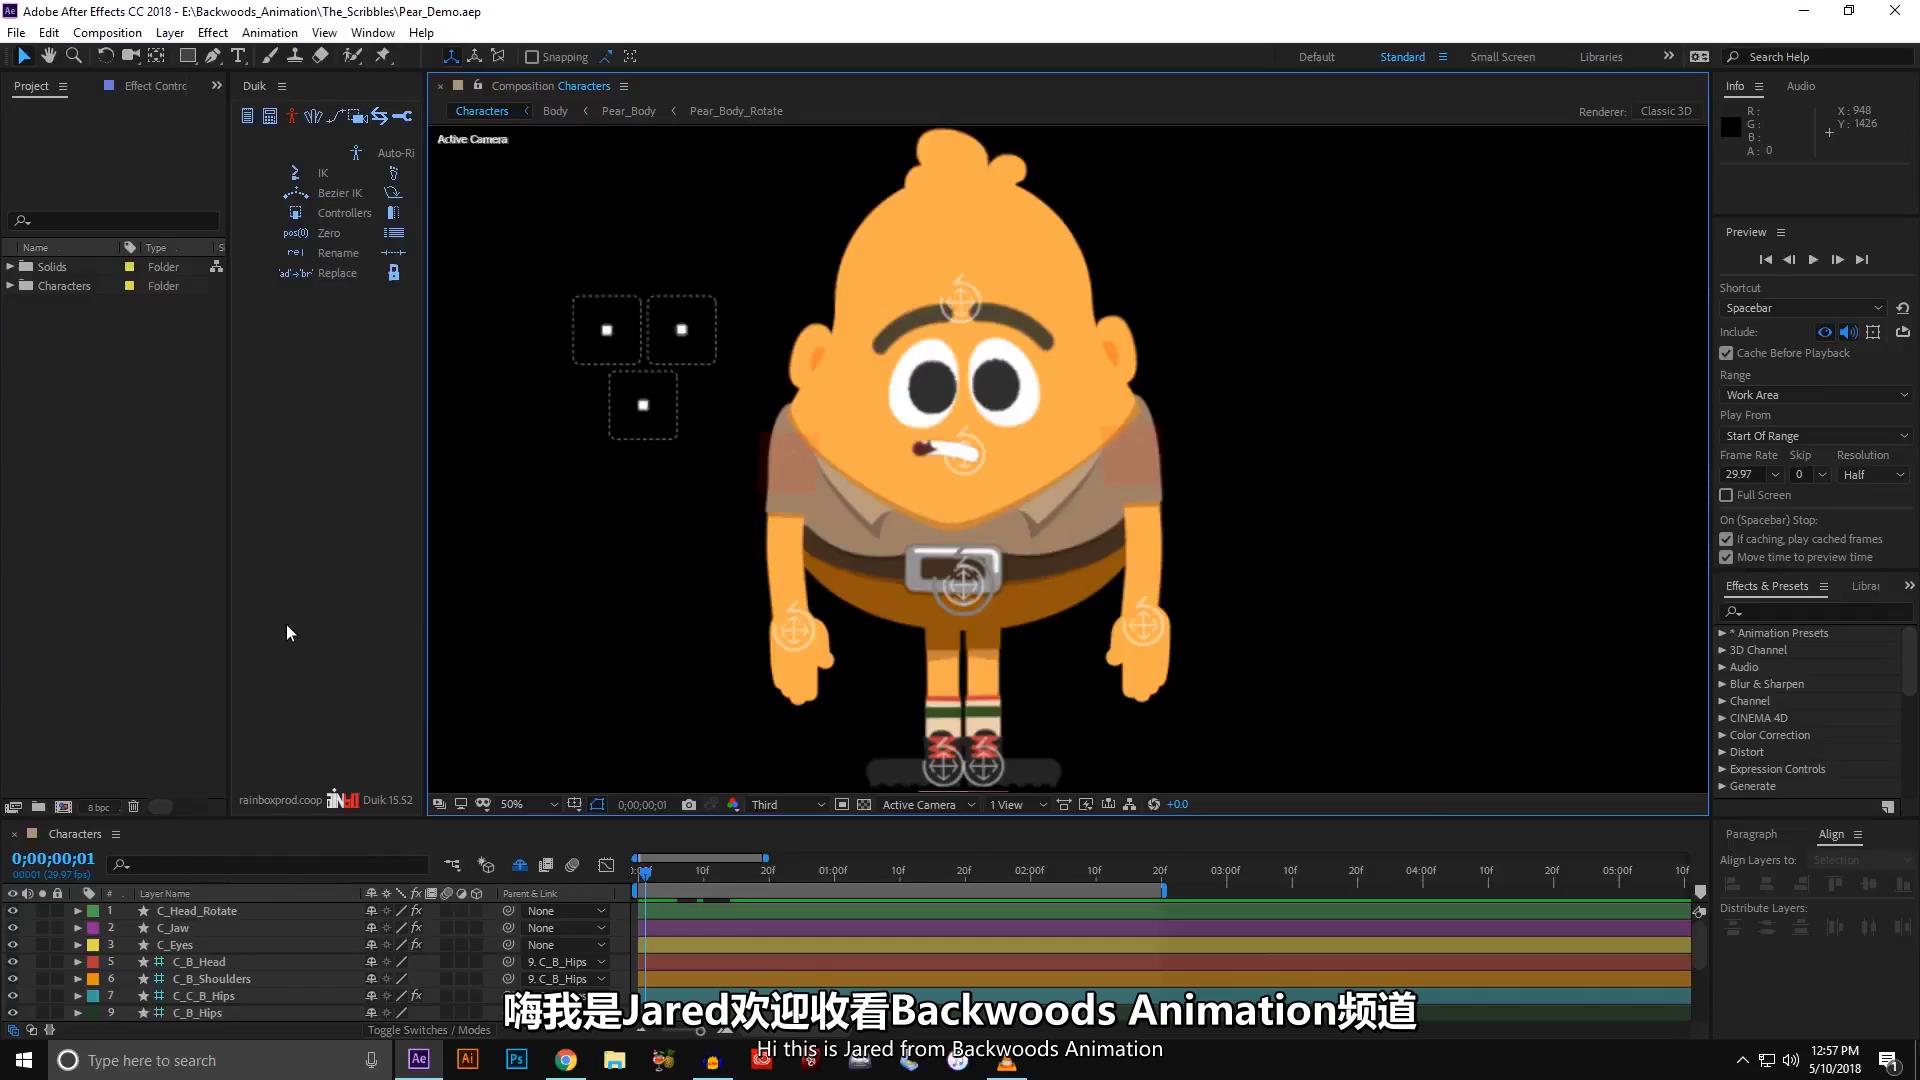Take a snapshot with camera icon
Viewport: 1920px width, 1080px height.
[x=688, y=804]
